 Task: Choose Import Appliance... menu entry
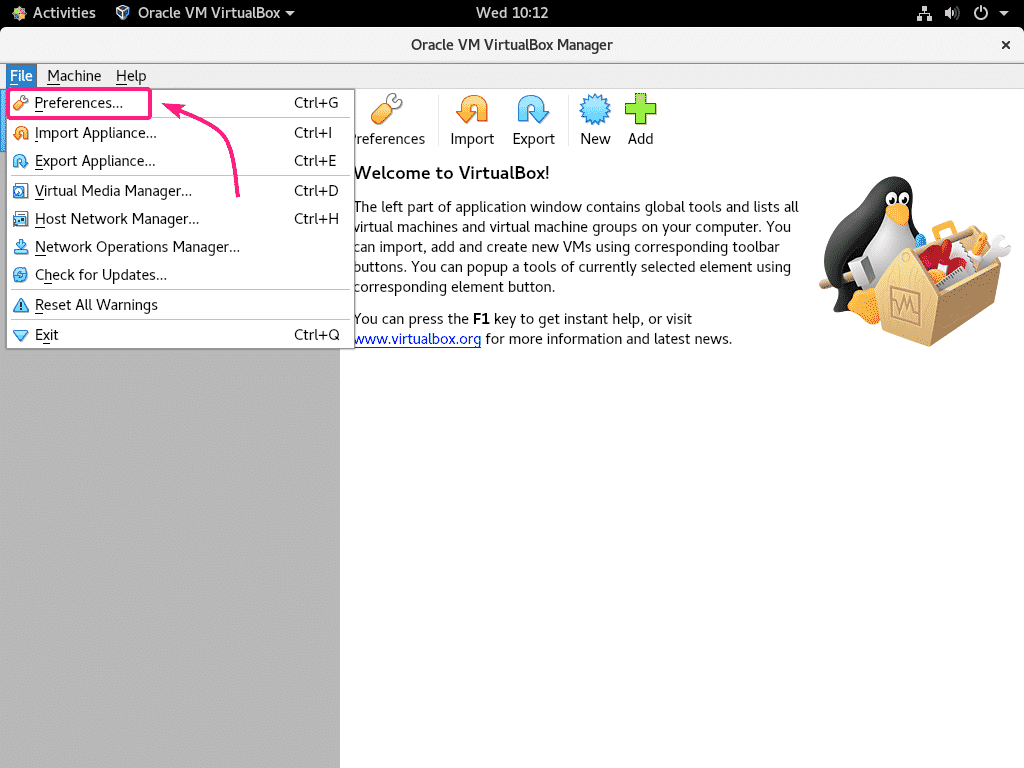[95, 133]
